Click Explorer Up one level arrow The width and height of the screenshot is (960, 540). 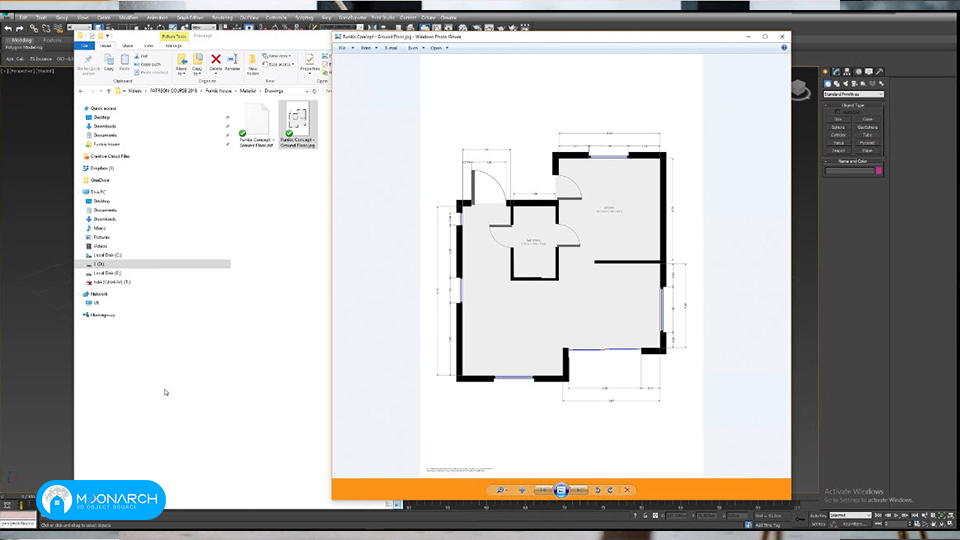108,91
